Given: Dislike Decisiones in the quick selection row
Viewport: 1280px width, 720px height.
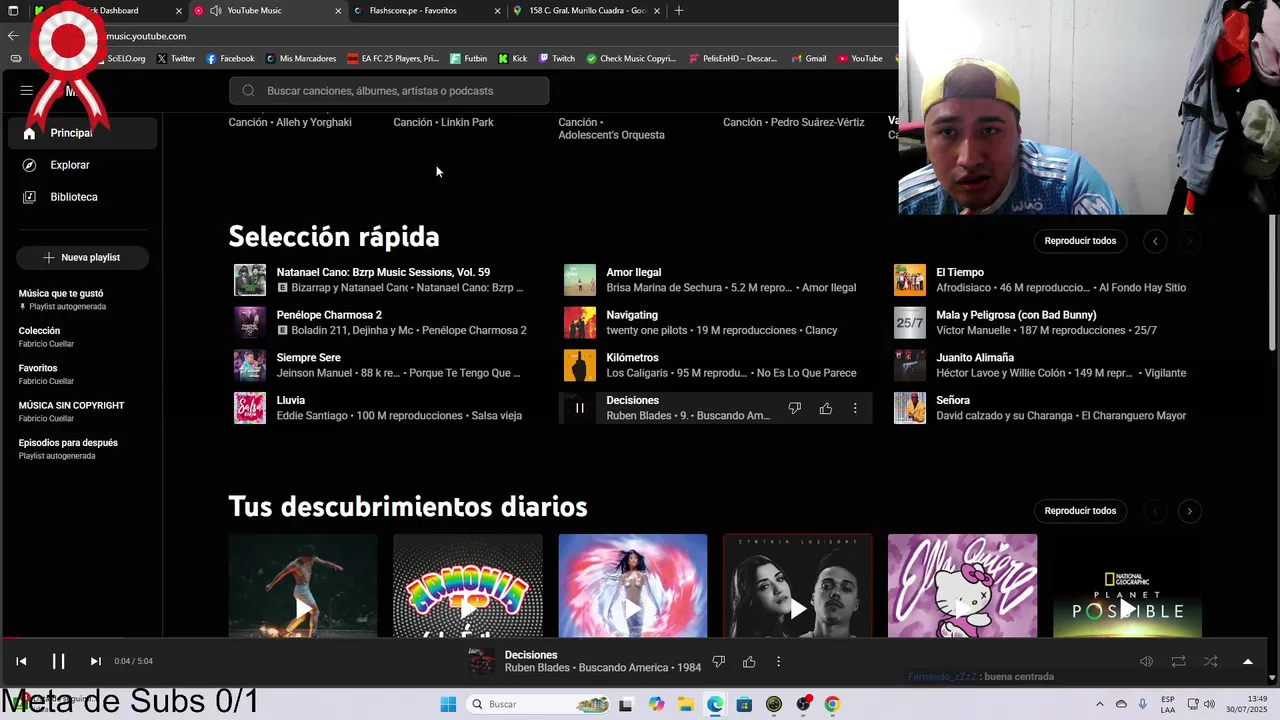Looking at the screenshot, I should (795, 408).
